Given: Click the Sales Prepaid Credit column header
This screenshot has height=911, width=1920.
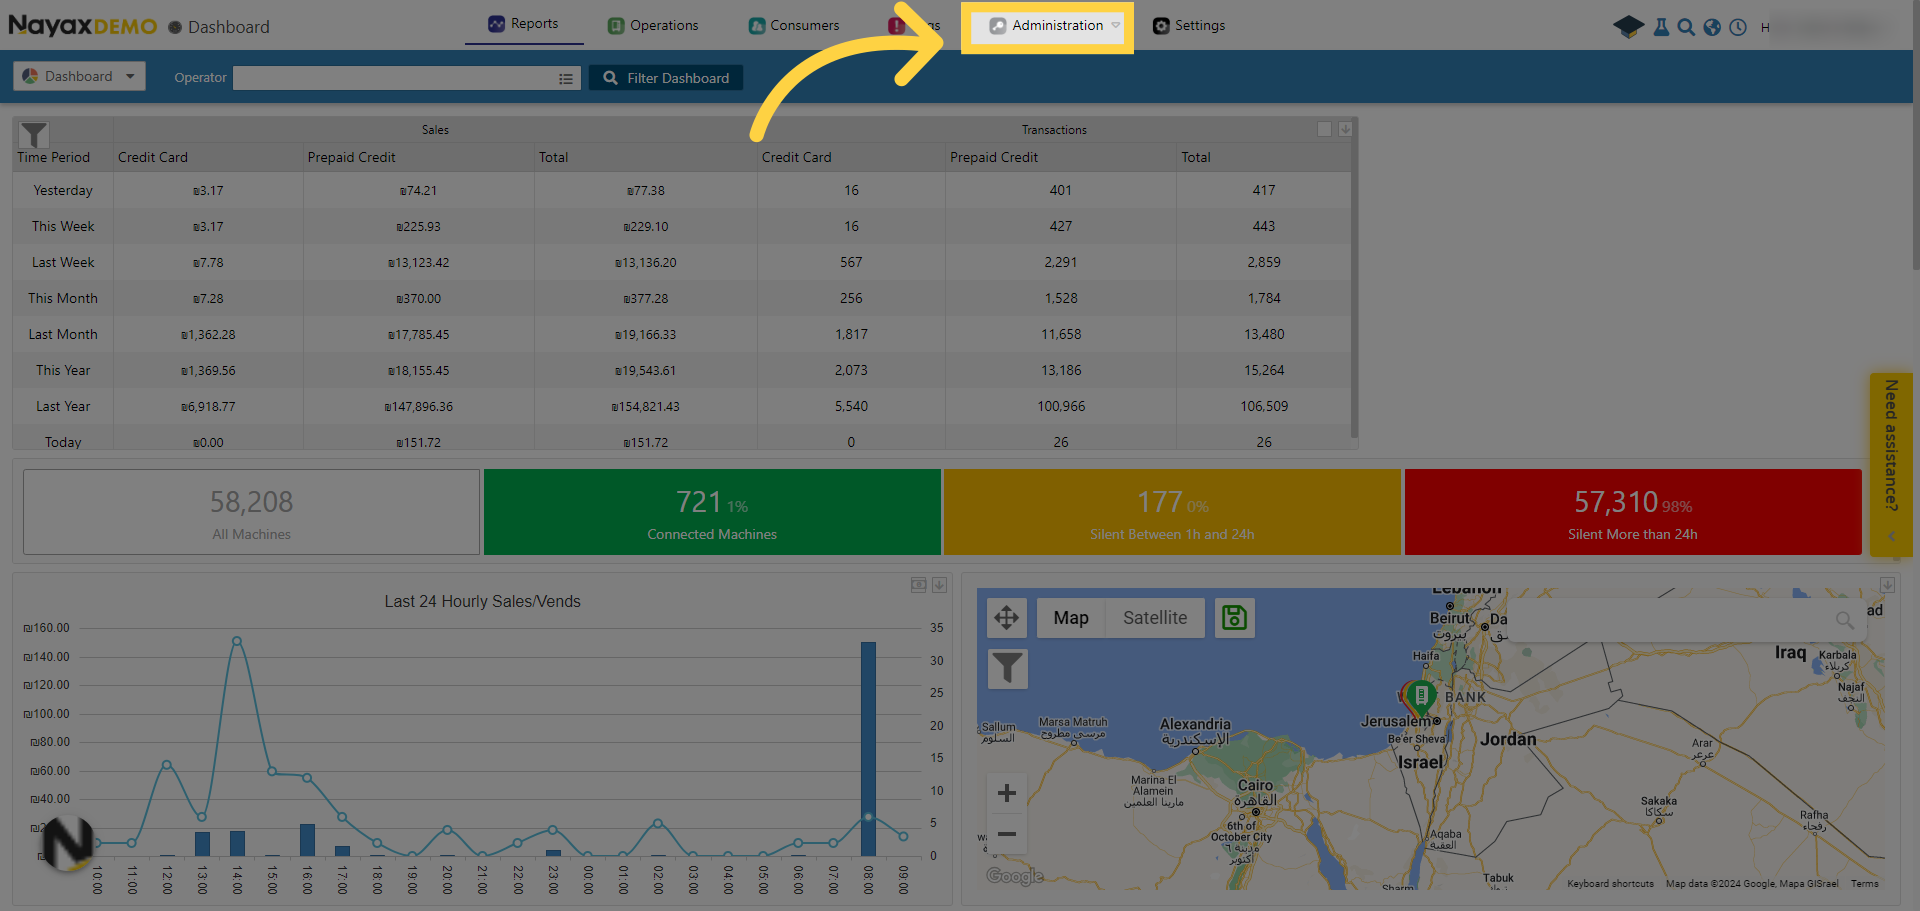Looking at the screenshot, I should 351,157.
